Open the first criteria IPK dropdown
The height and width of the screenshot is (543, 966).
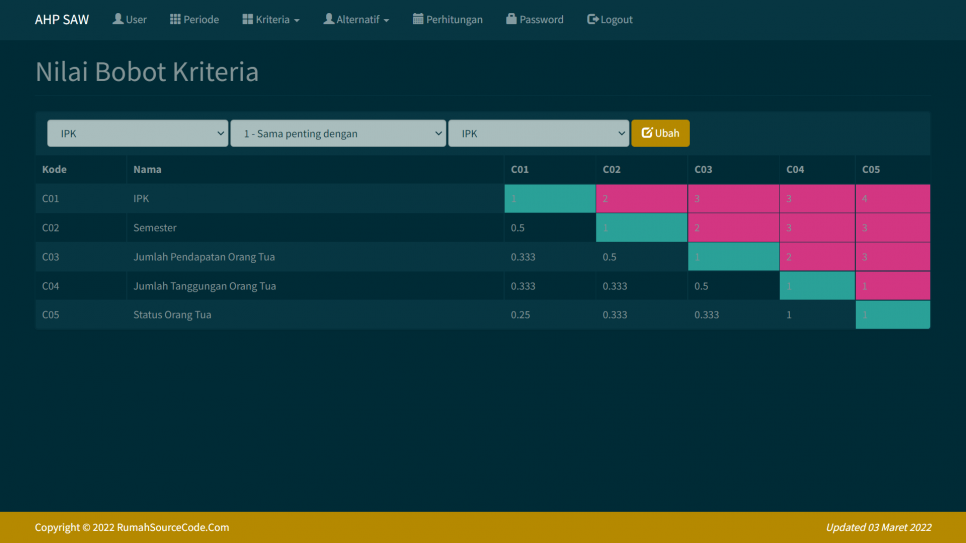pos(138,133)
